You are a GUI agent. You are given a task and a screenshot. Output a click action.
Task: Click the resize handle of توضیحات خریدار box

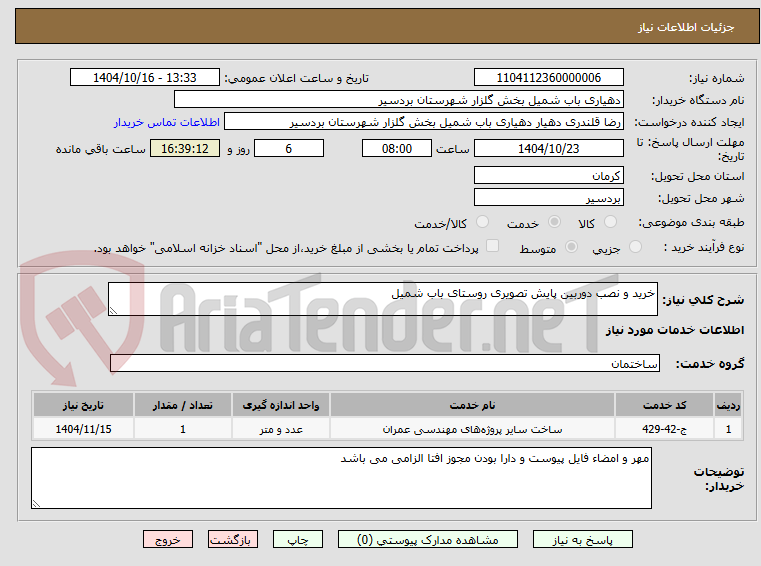coord(36,503)
